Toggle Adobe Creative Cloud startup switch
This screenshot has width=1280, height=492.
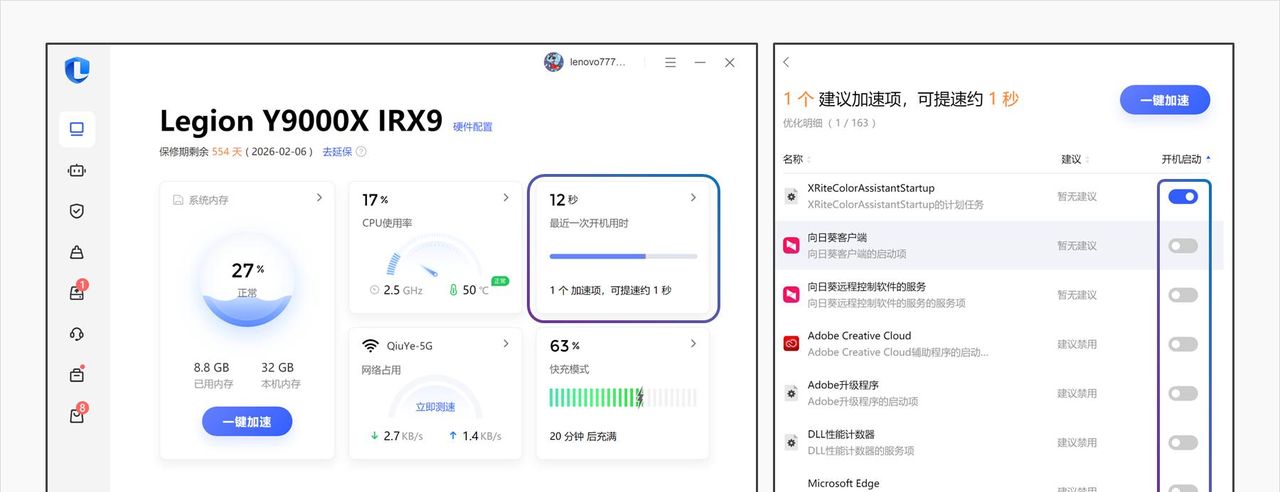tap(1183, 344)
